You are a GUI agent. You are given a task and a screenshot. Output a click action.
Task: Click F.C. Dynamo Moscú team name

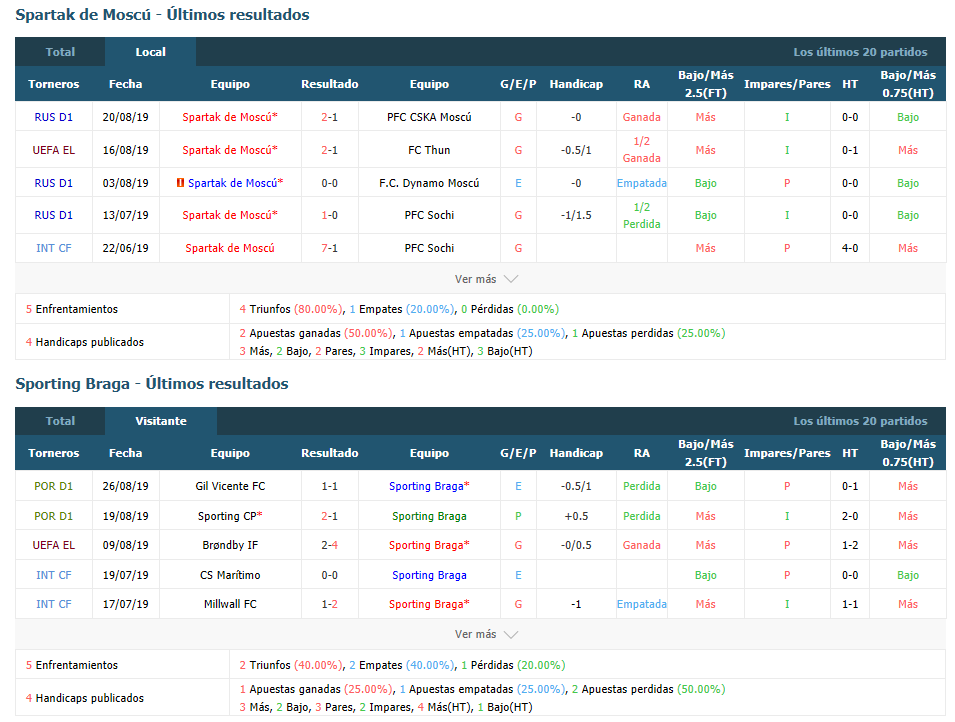(429, 183)
